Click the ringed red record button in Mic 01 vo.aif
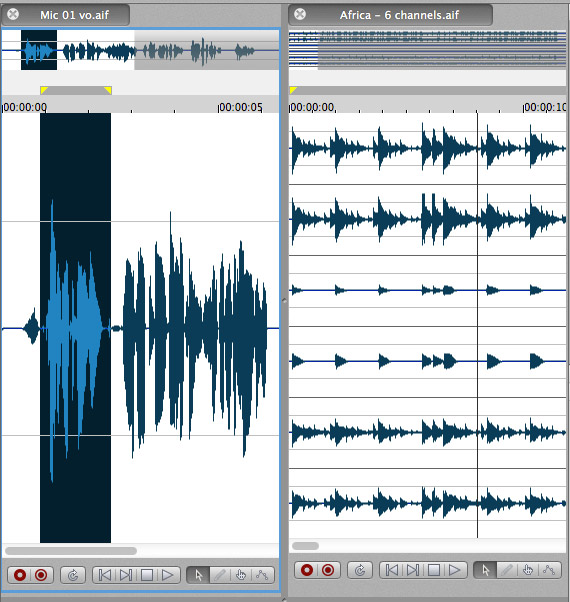Viewport: 570px width, 602px height. click(x=41, y=575)
